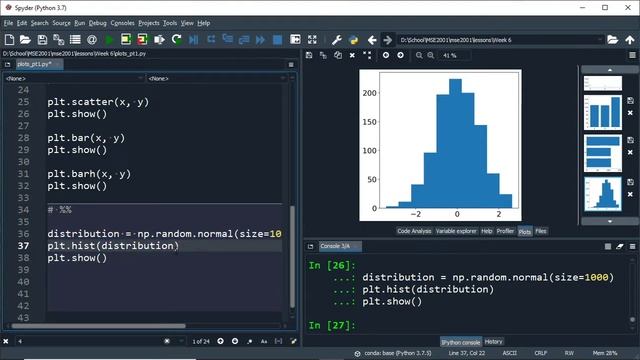Open the PYTHONPATH manager icon

(353, 40)
